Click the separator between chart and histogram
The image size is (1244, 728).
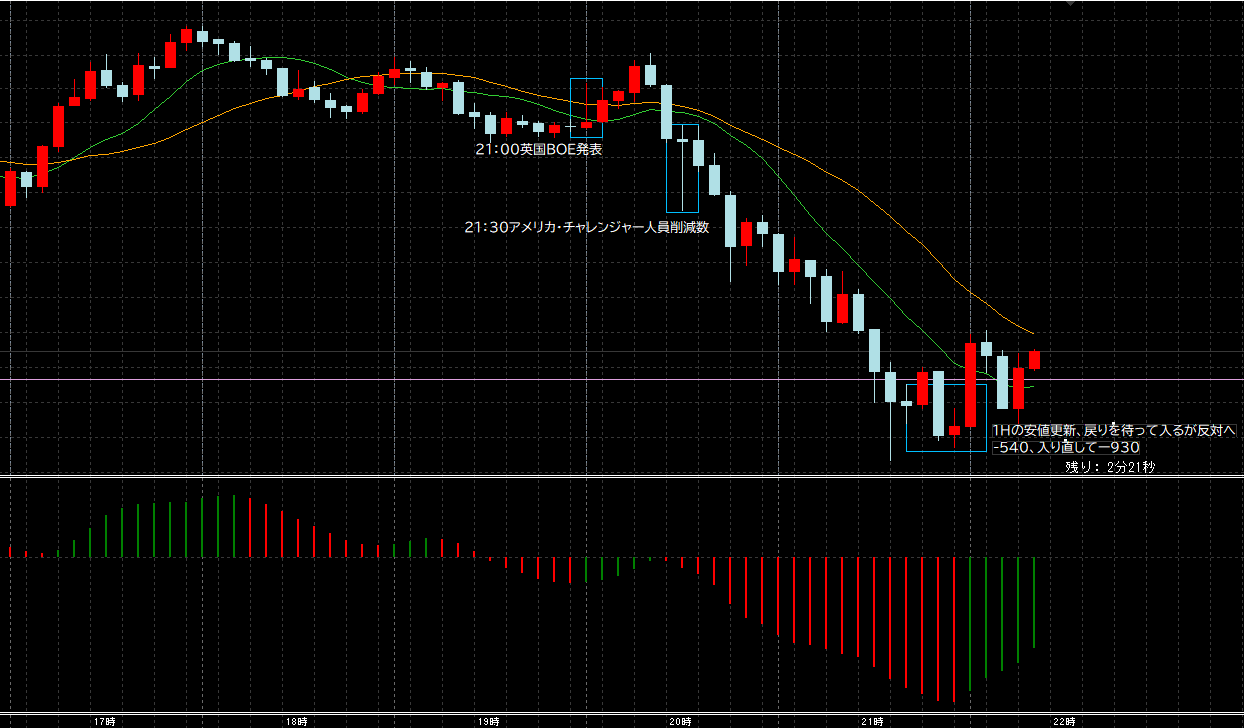coord(600,476)
